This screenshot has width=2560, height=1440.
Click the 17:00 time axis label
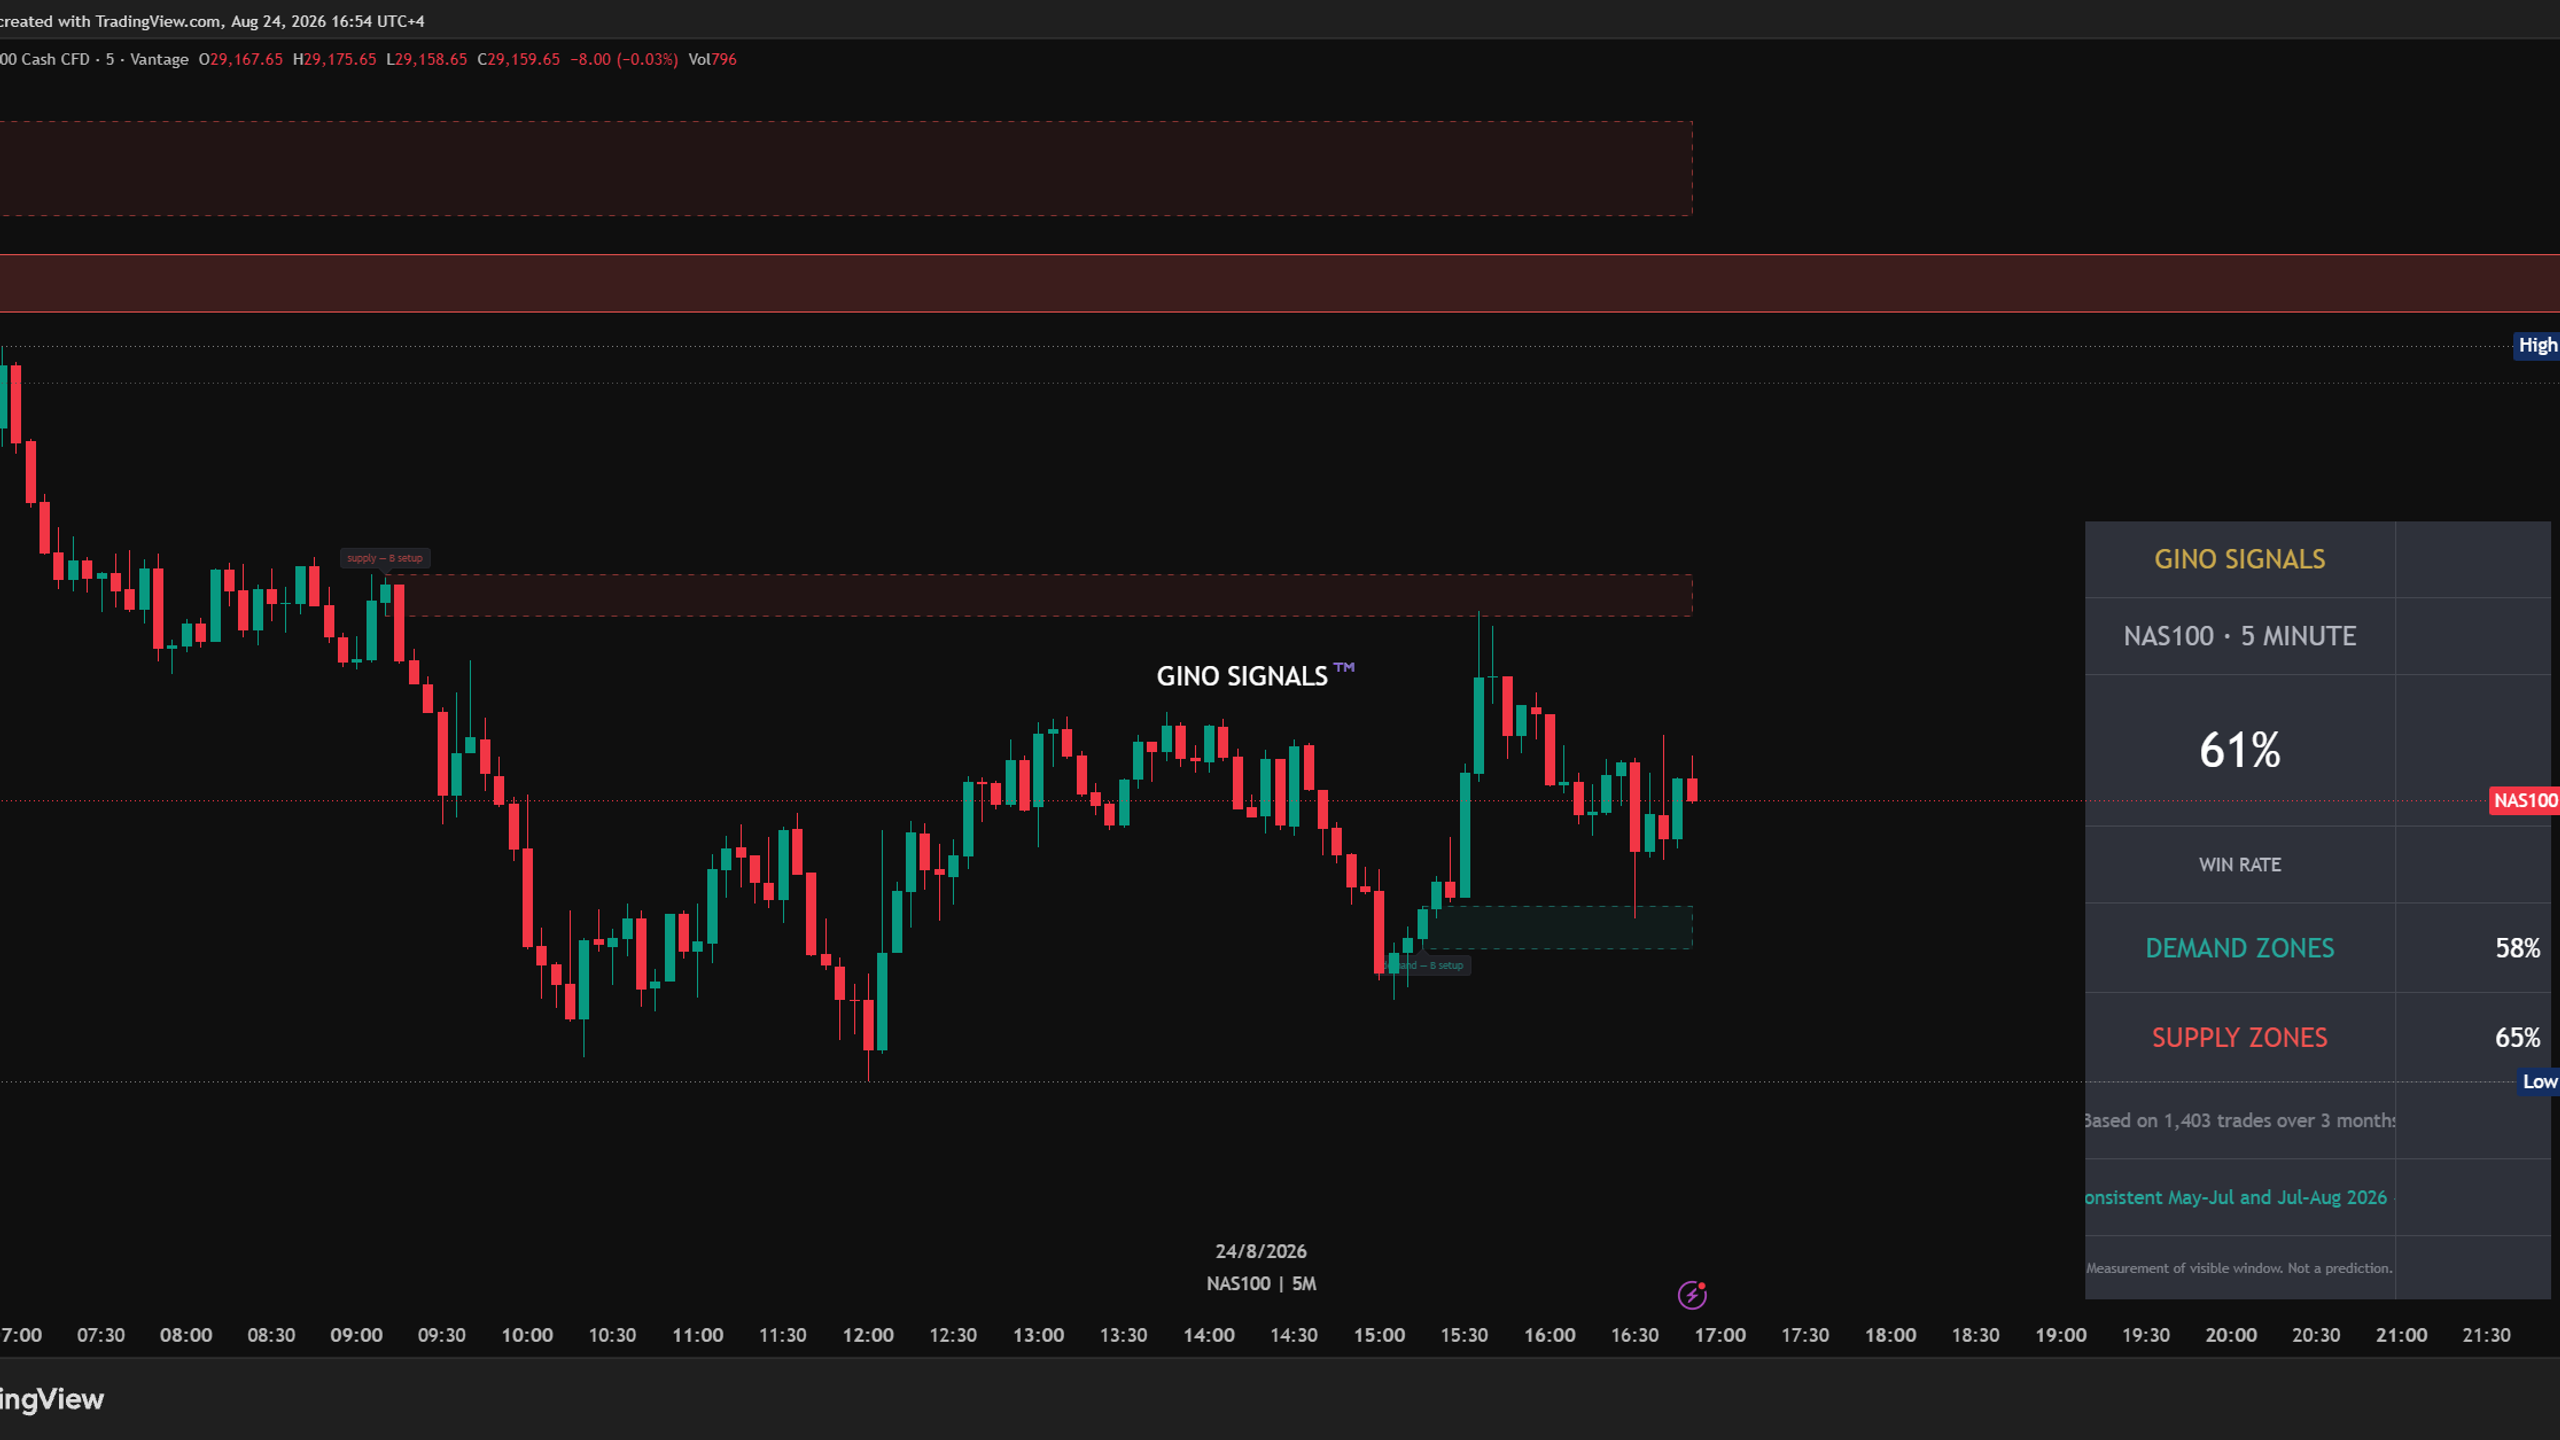click(1720, 1335)
